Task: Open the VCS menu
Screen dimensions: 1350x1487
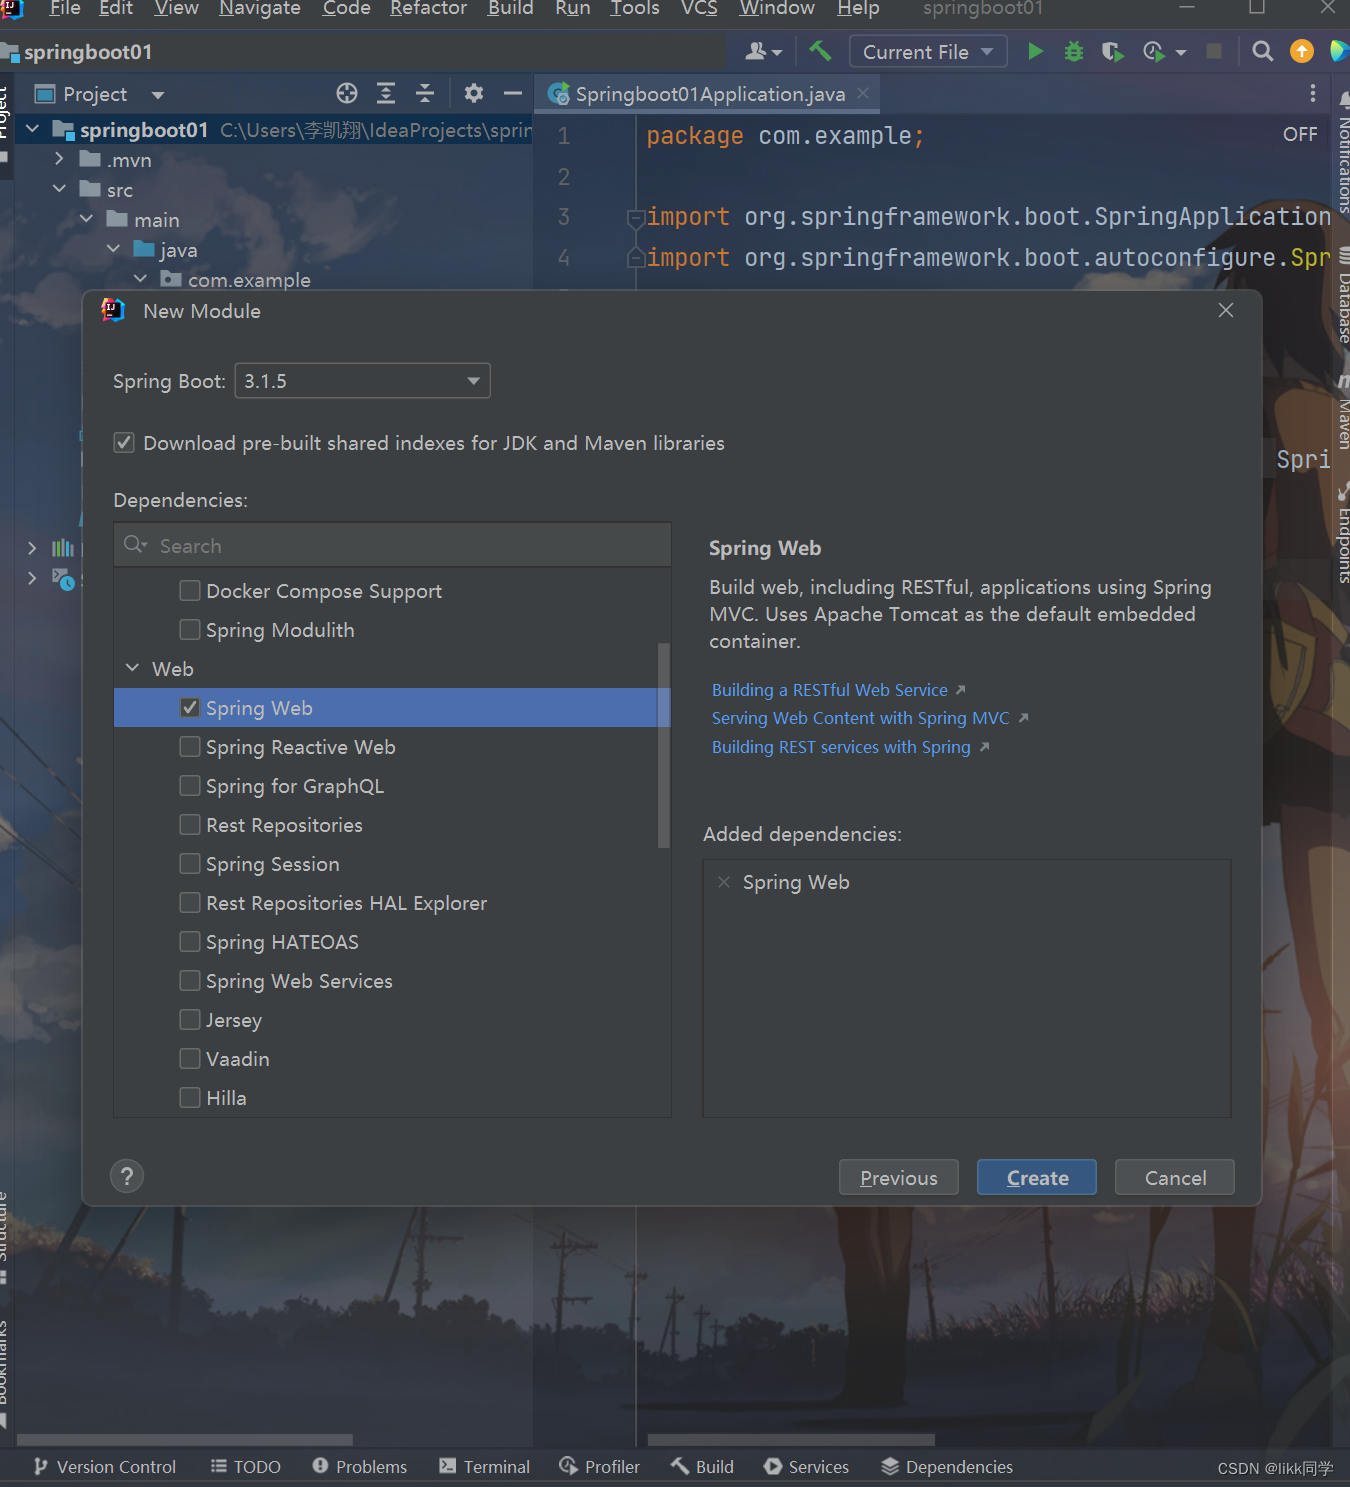Action: [699, 9]
